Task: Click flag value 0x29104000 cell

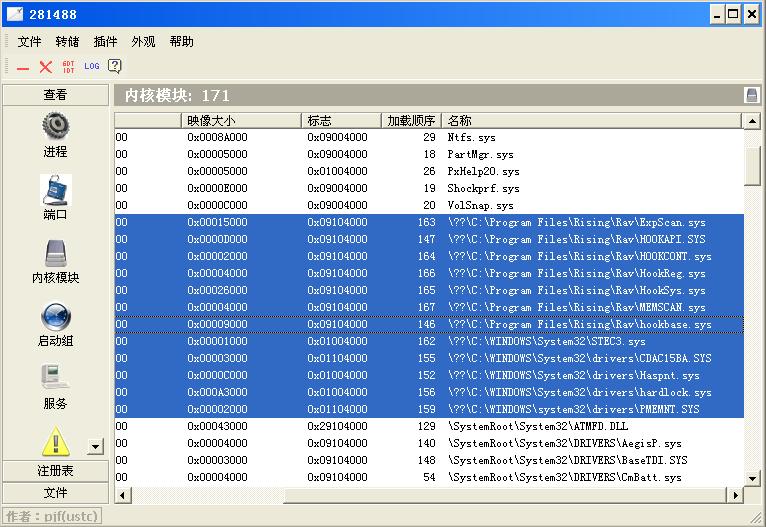Action: pyautogui.click(x=337, y=426)
